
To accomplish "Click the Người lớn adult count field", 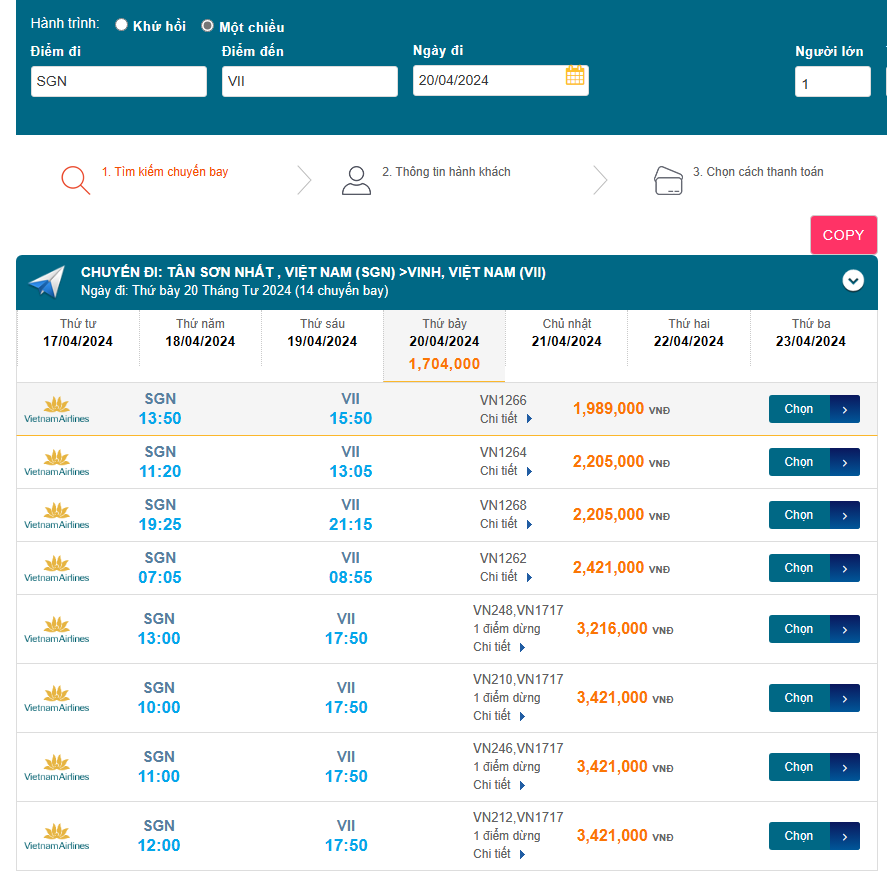I will (x=832, y=83).
